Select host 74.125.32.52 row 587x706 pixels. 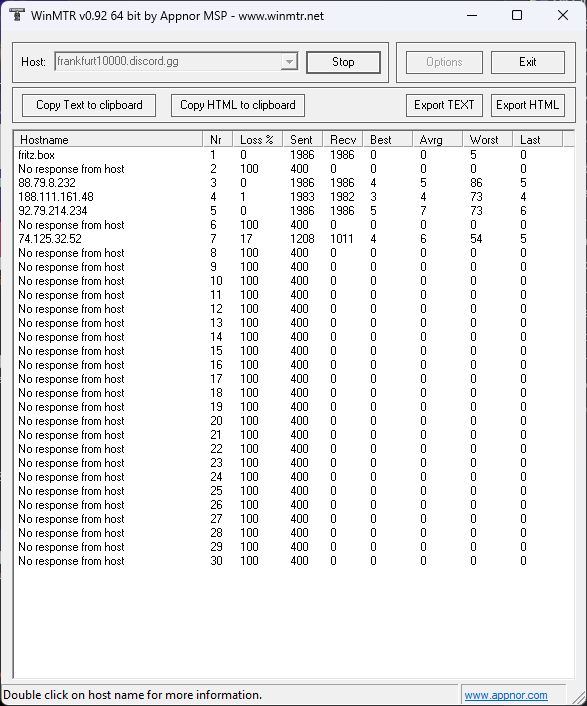point(294,239)
